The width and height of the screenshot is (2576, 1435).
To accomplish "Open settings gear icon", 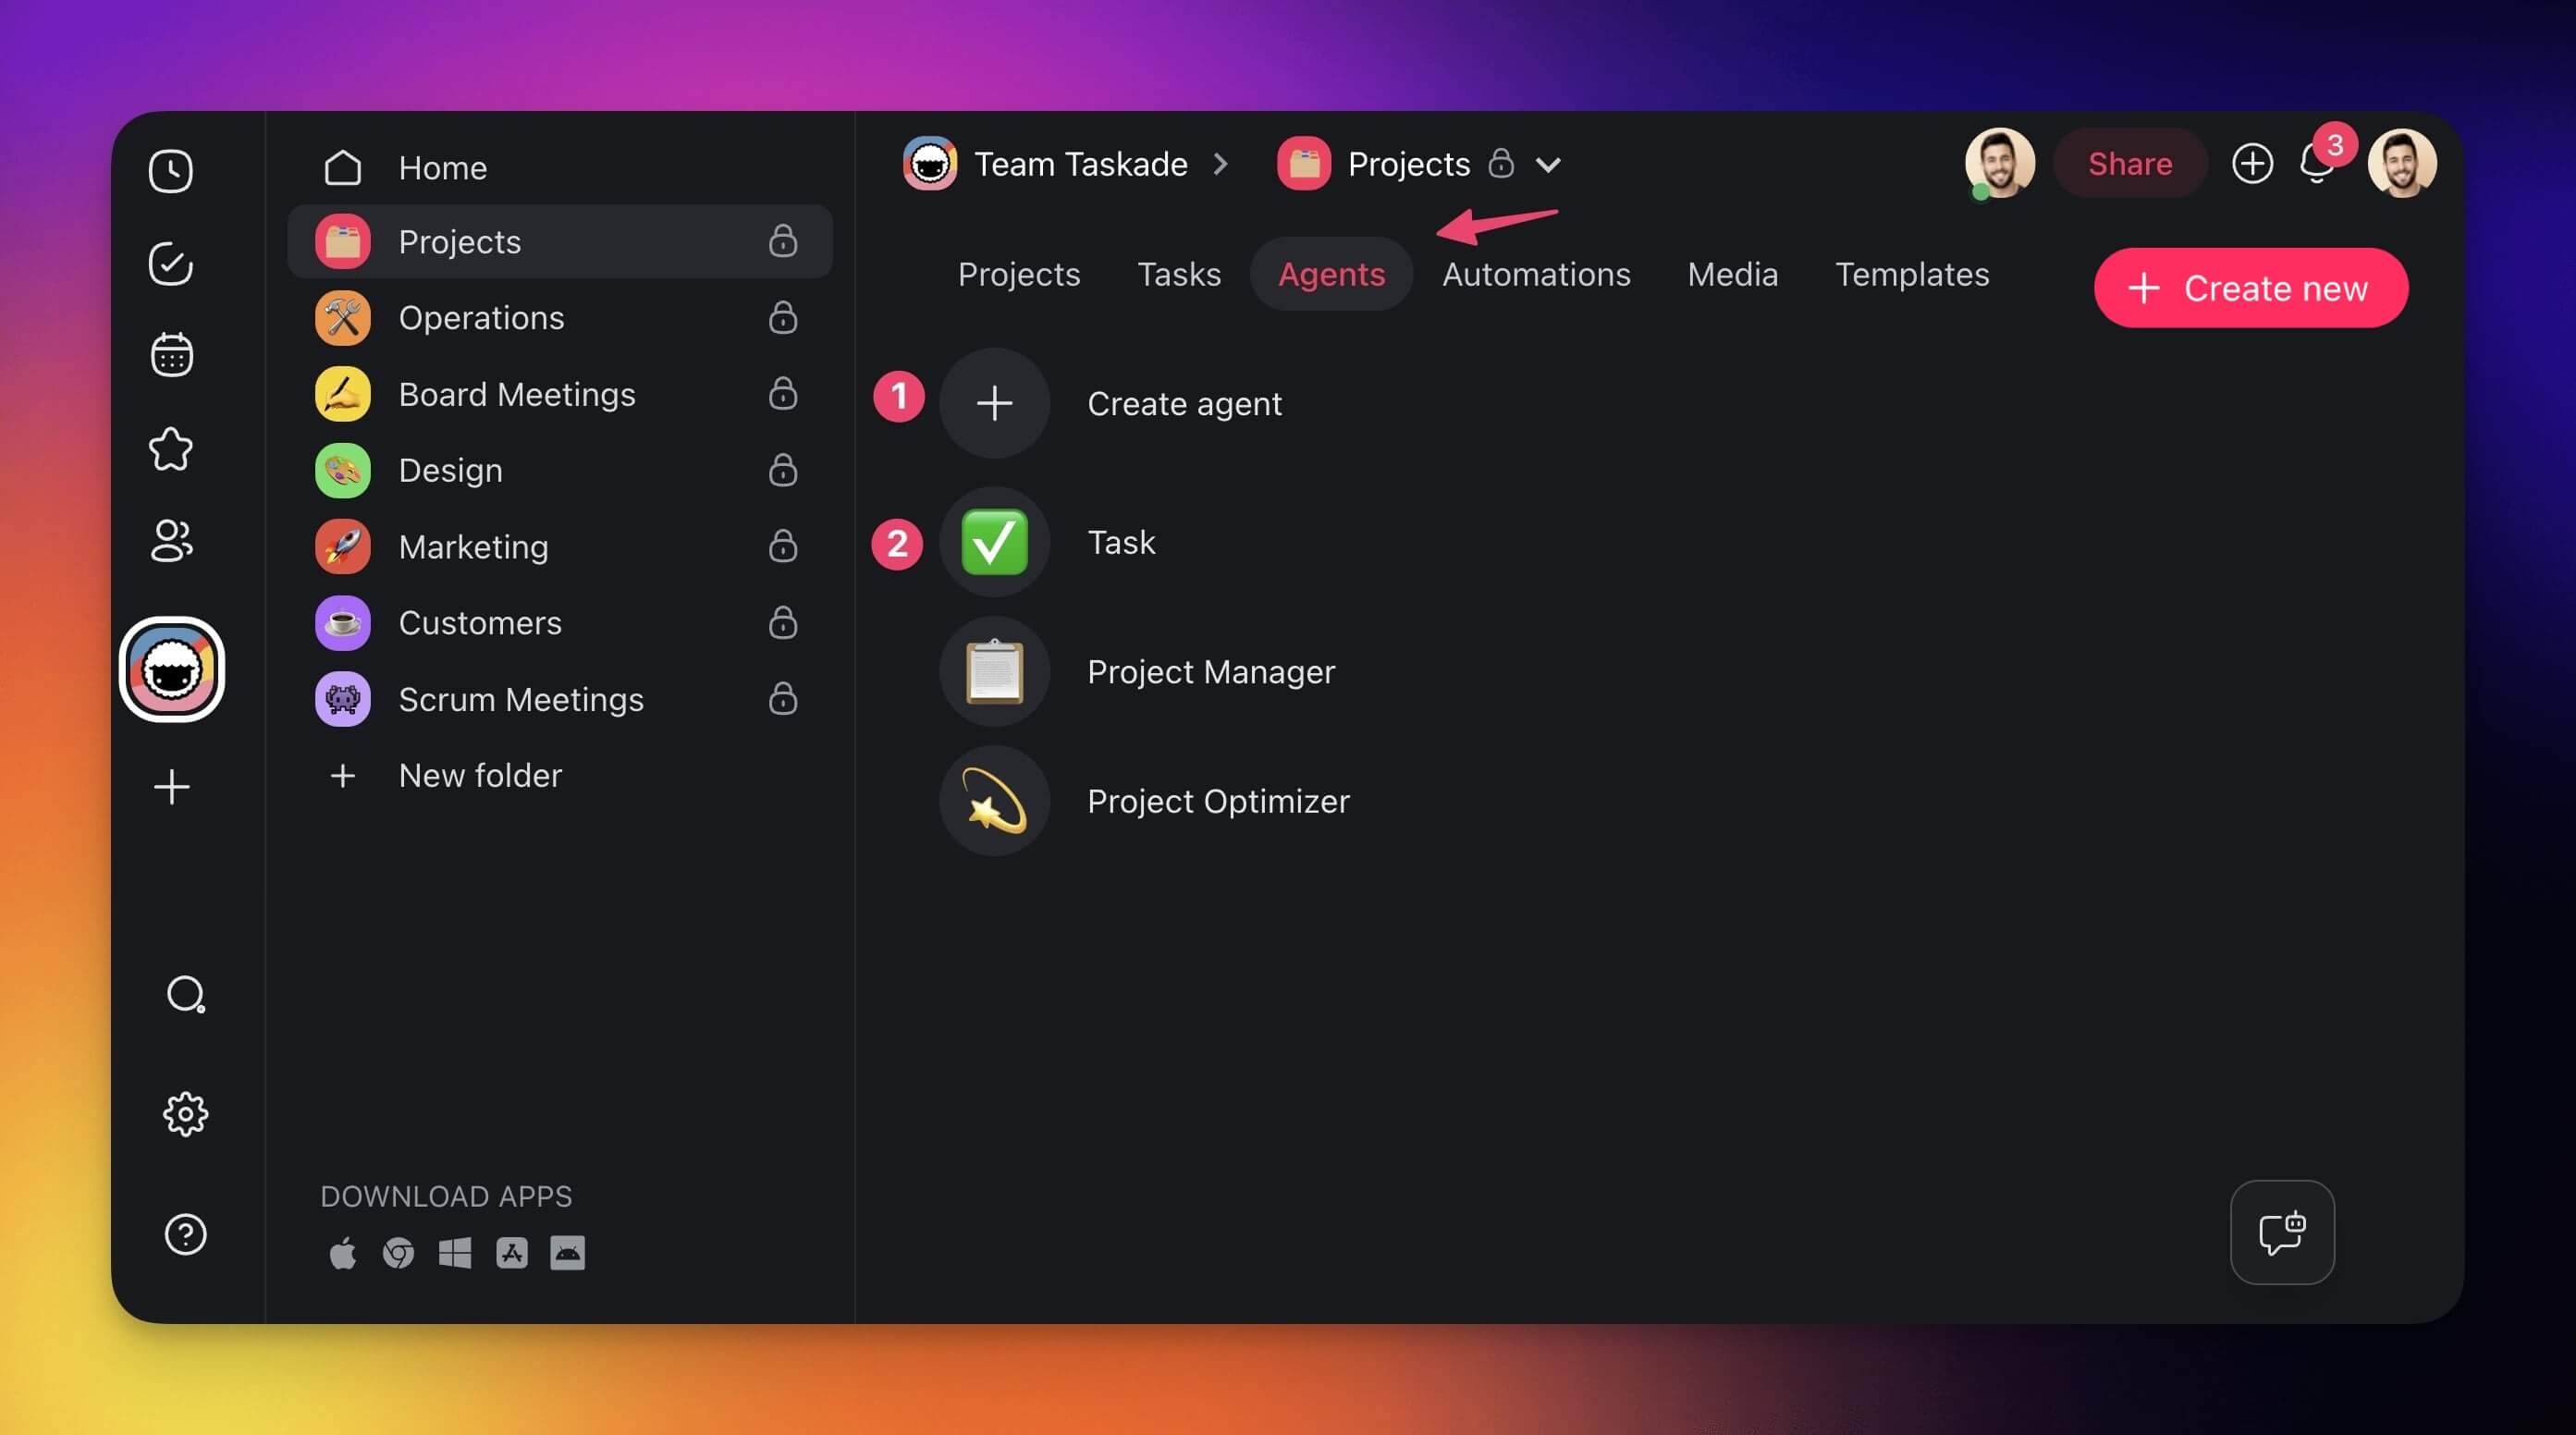I will tap(185, 1113).
